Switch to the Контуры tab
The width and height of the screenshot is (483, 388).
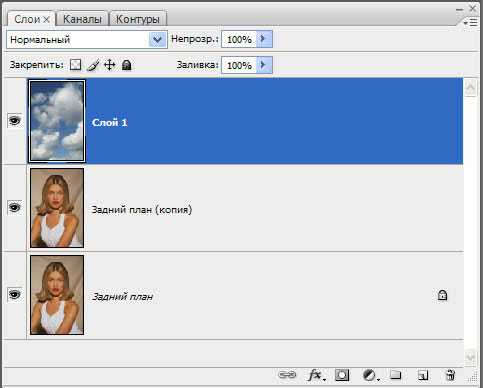click(x=138, y=19)
